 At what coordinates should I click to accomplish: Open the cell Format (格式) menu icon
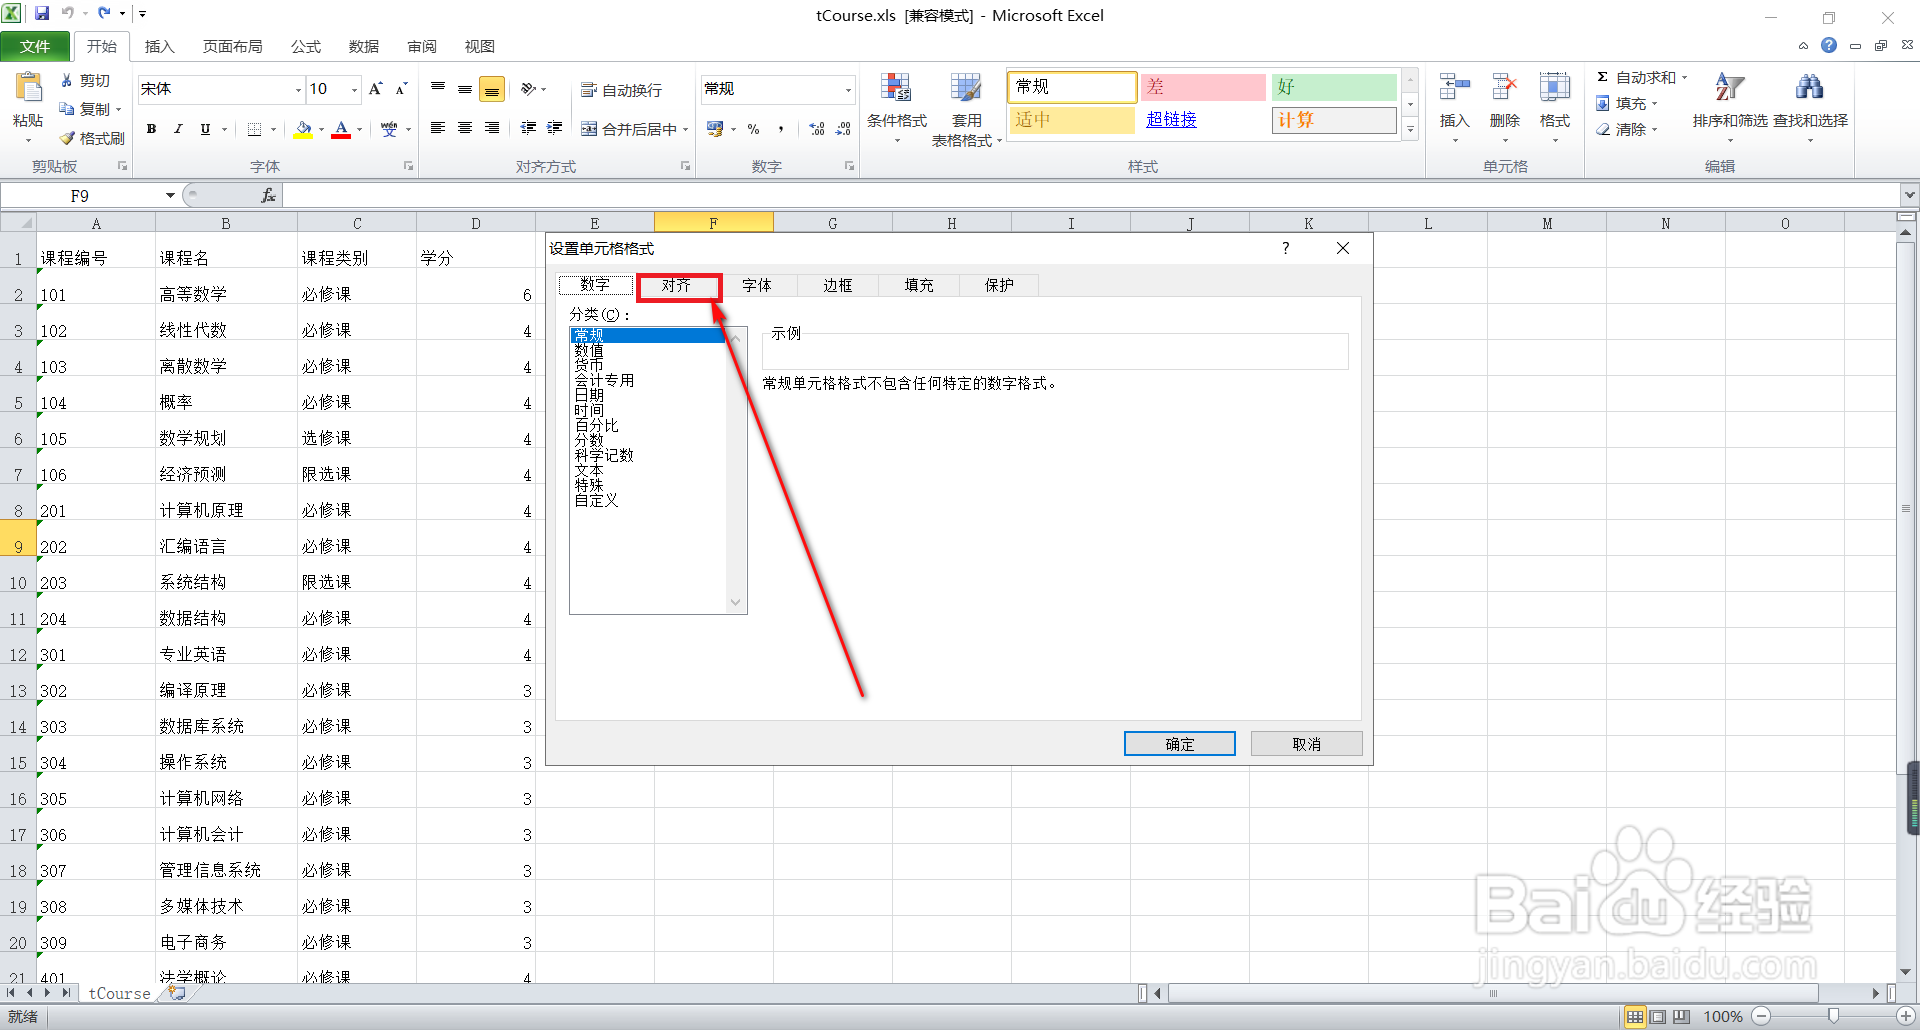(1554, 88)
